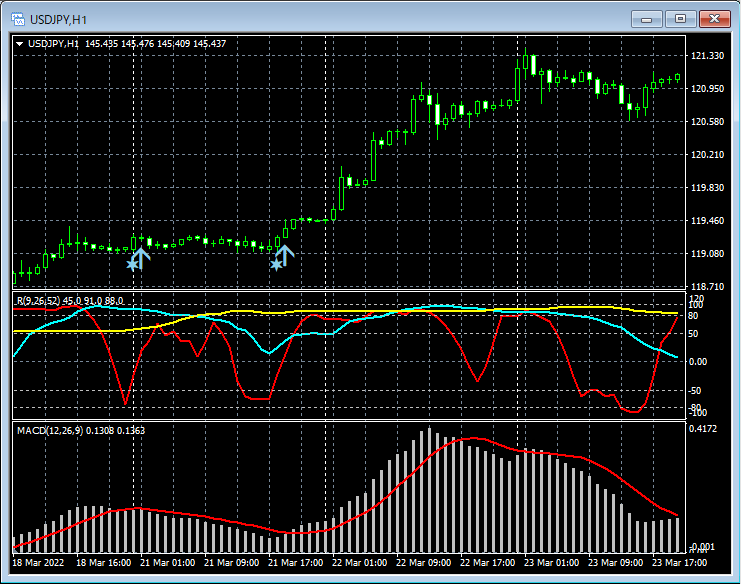Select the second blue up arrow signal
Viewport: 742px width, 584px height.
point(286,256)
